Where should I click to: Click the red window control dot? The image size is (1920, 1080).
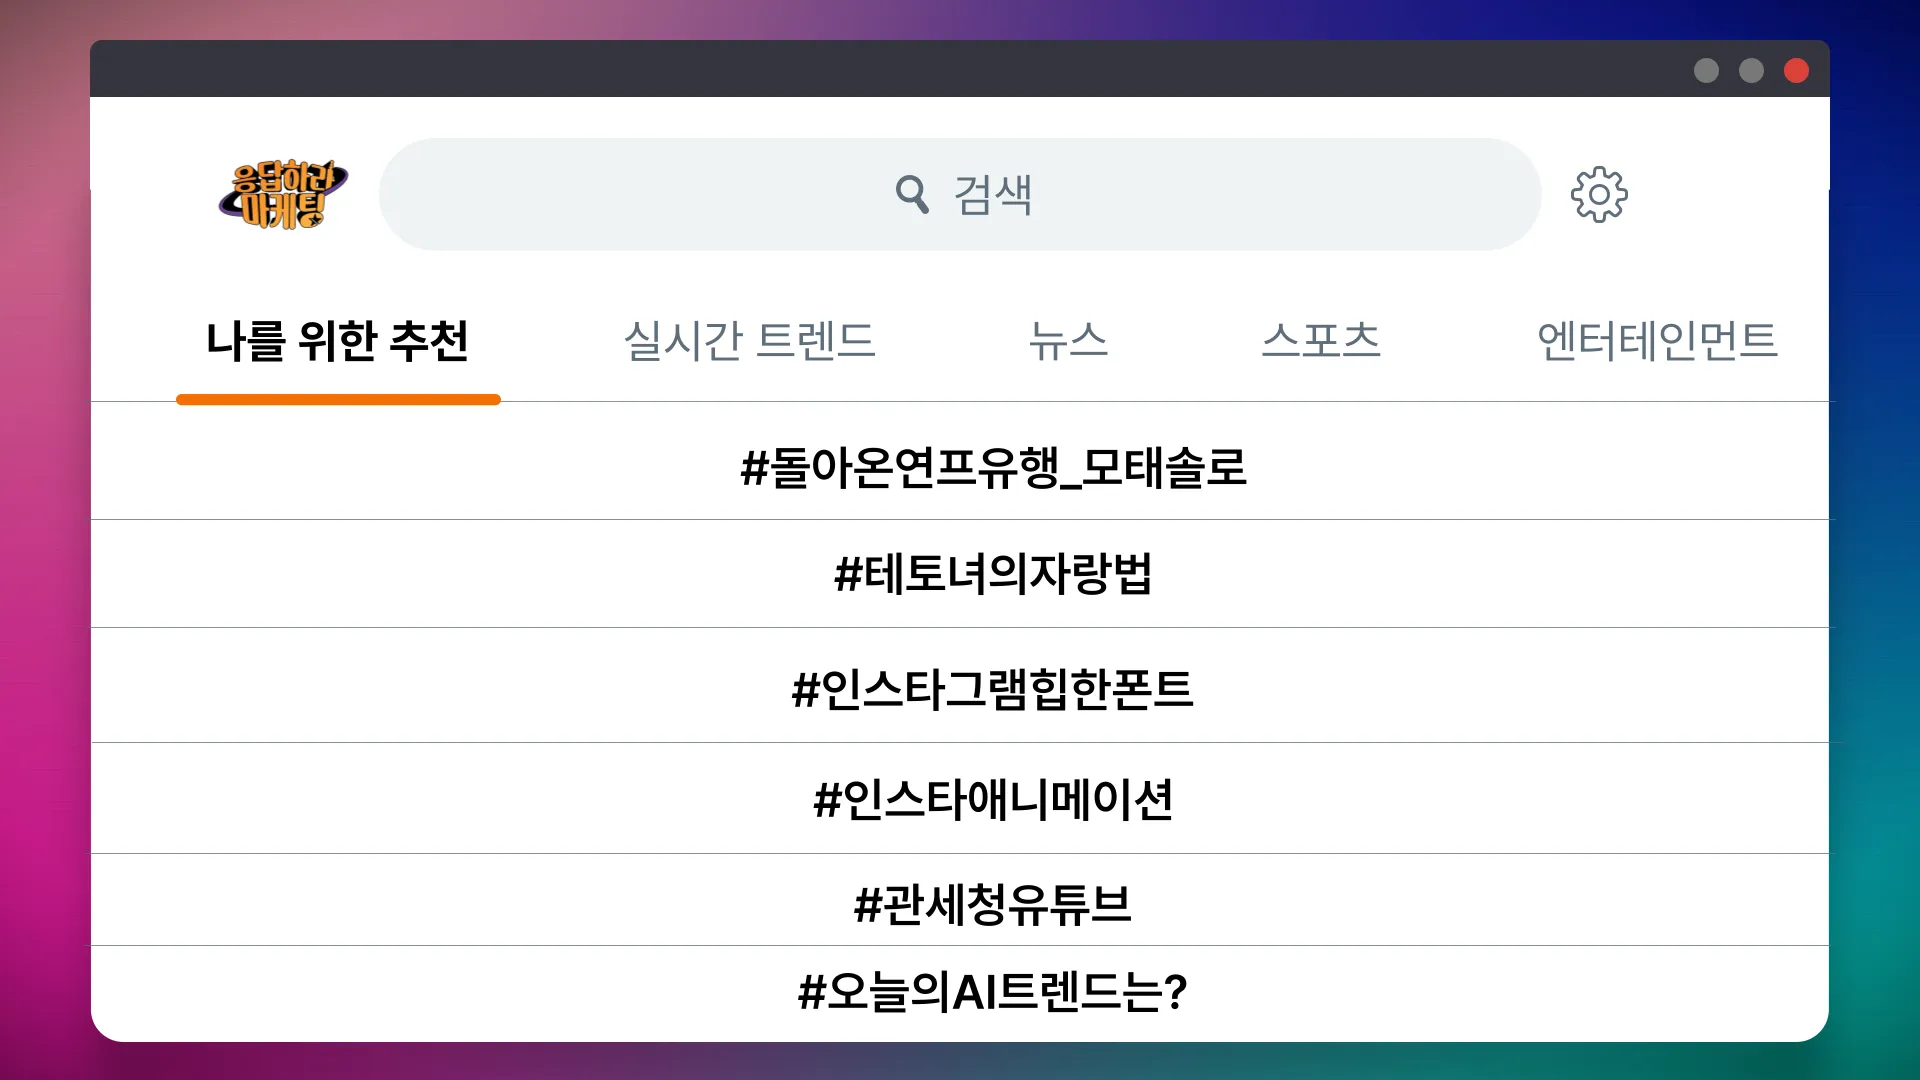[x=1796, y=70]
